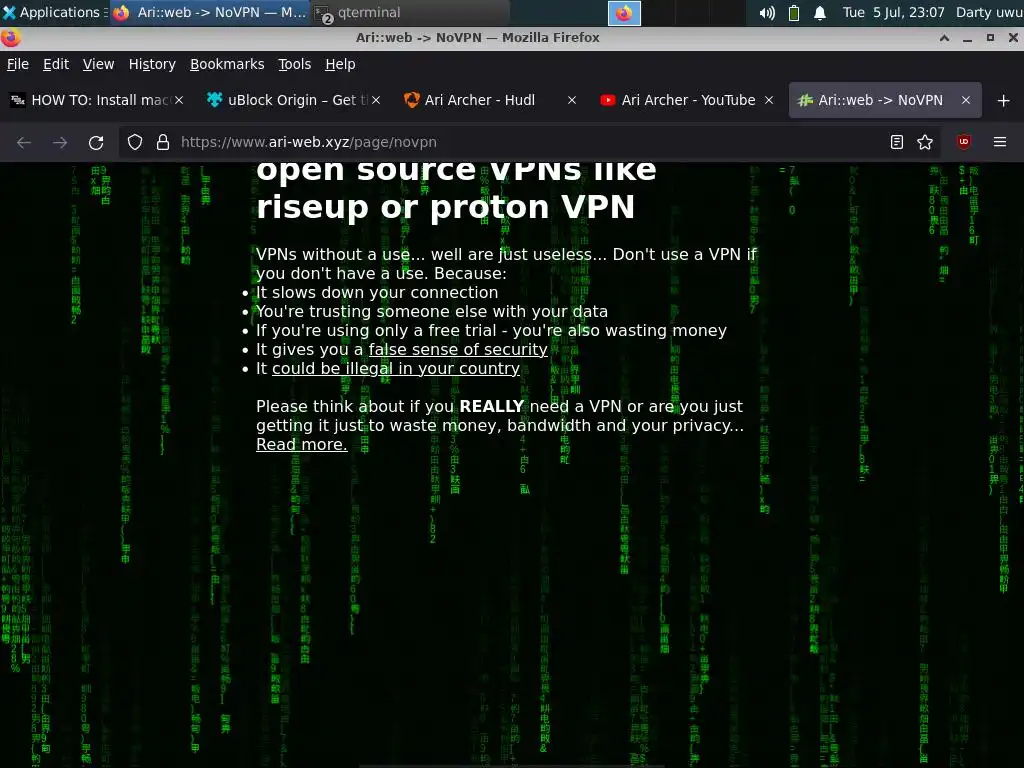Viewport: 1024px width, 768px height.
Task: Open the File menu
Action: 18,64
